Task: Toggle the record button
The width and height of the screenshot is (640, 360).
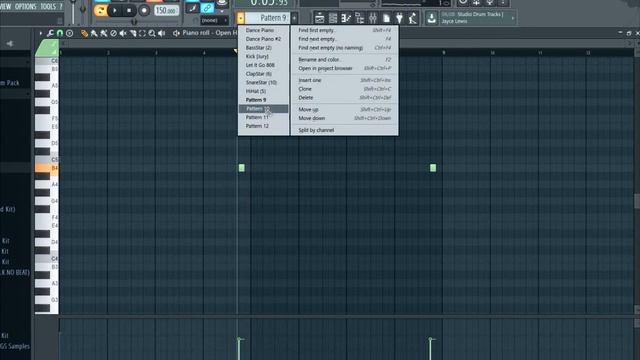Action: (x=144, y=11)
